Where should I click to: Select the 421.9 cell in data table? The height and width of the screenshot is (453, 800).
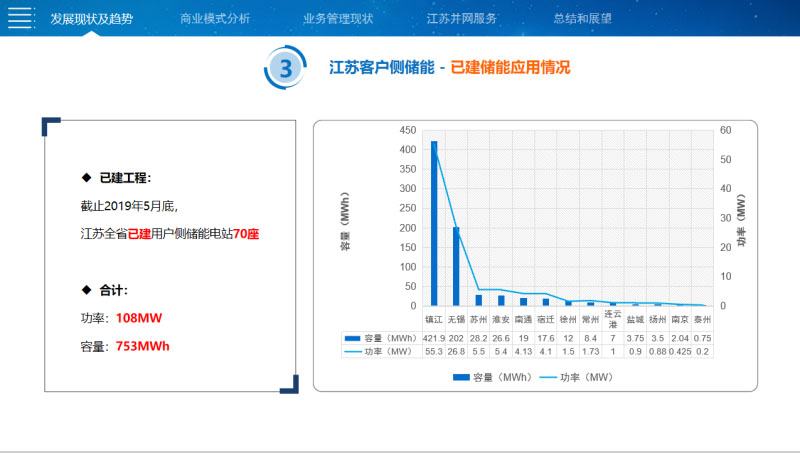(434, 338)
